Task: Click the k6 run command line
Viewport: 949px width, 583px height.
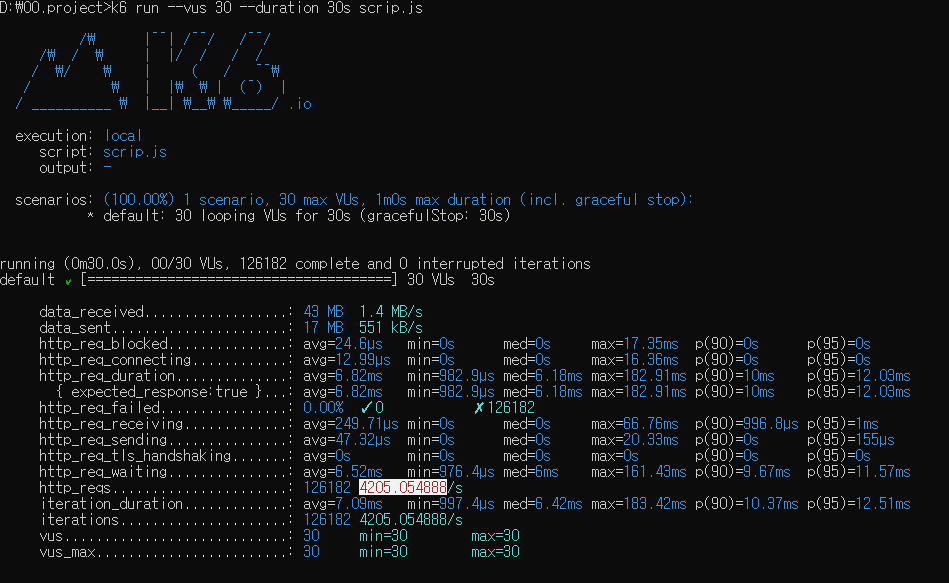Action: pyautogui.click(x=211, y=8)
